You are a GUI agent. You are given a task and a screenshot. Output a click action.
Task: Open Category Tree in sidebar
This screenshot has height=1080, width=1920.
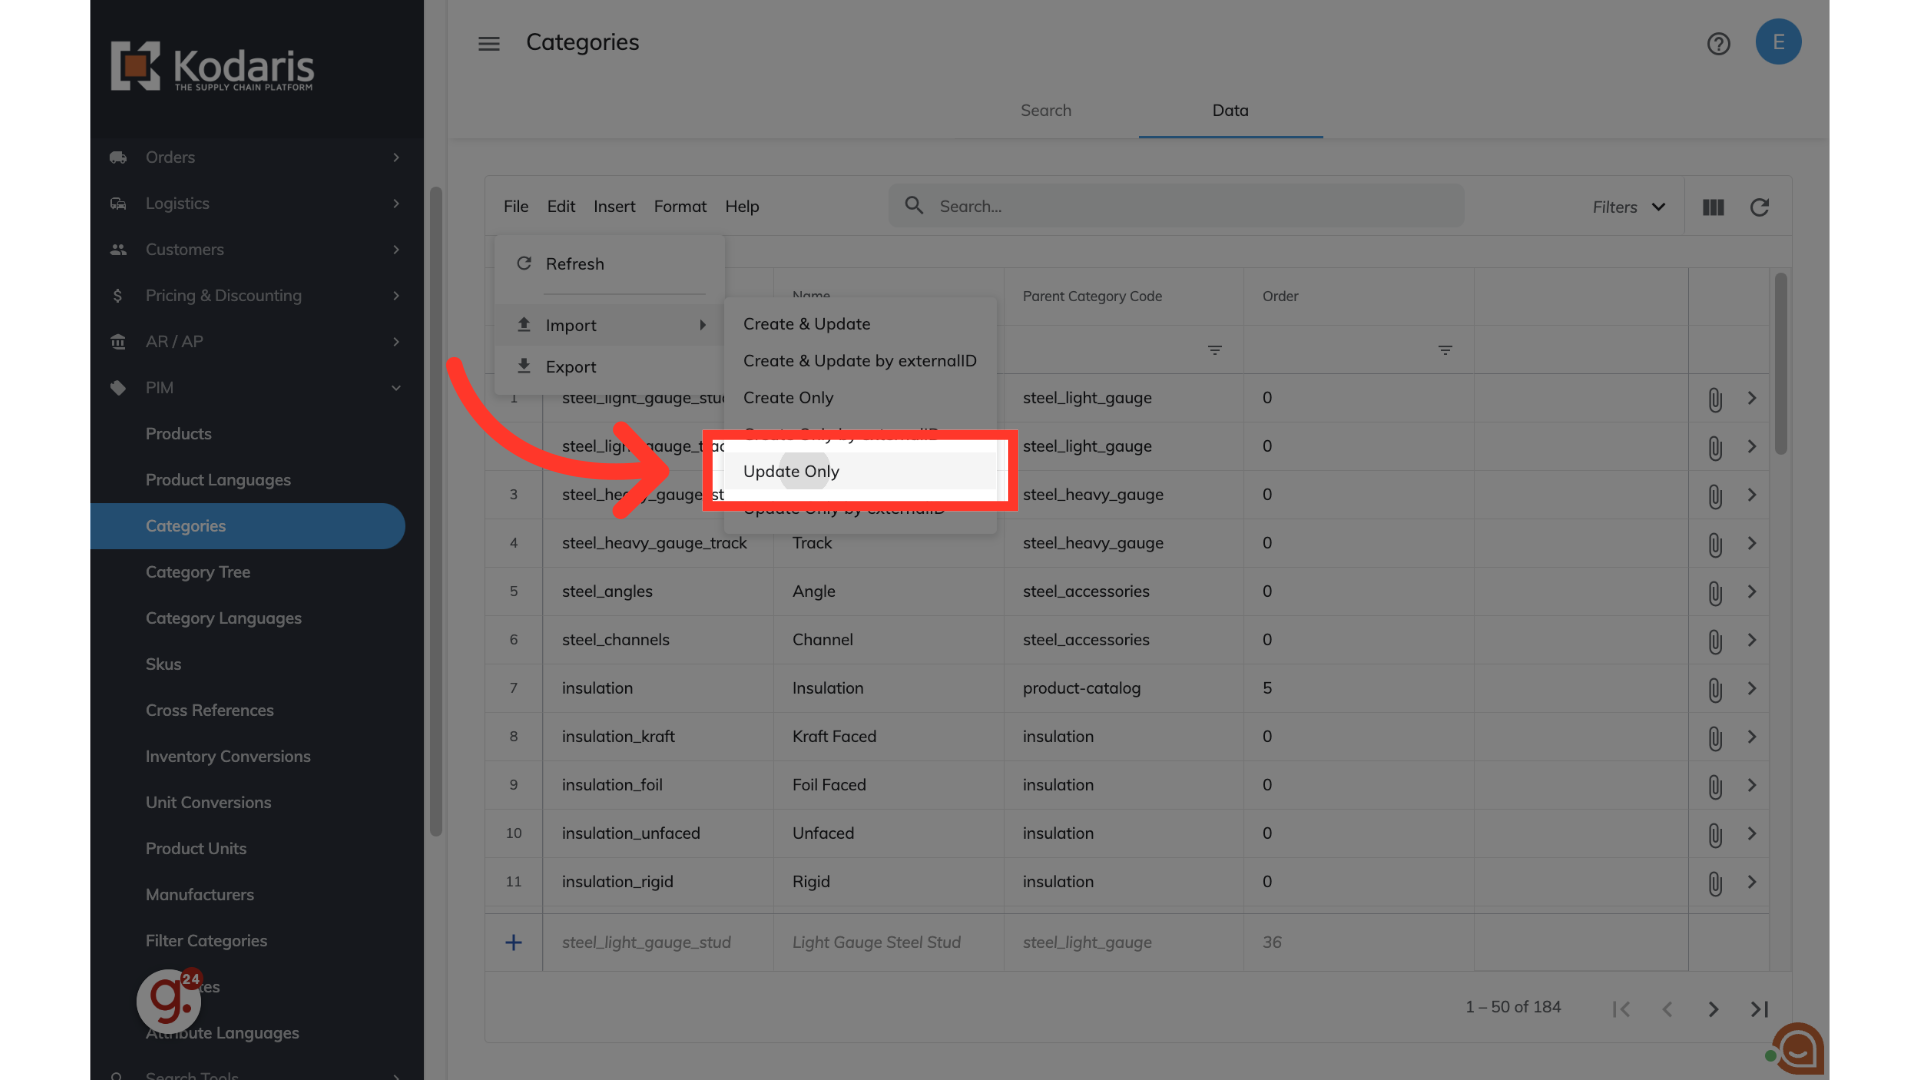point(198,572)
